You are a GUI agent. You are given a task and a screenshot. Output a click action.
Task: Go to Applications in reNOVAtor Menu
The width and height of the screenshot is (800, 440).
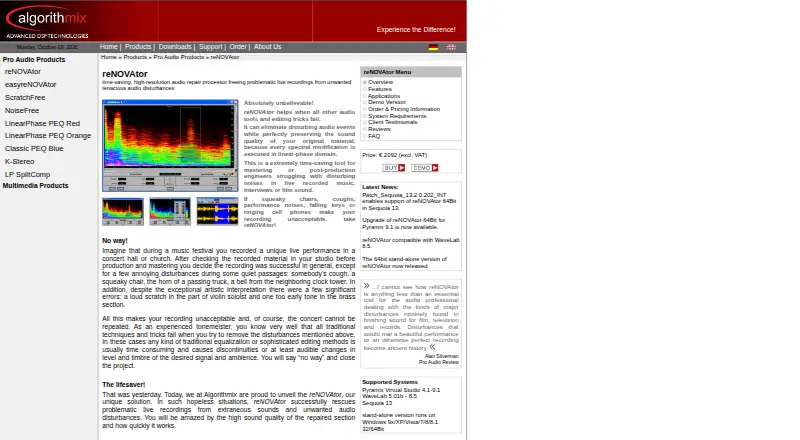coord(384,96)
